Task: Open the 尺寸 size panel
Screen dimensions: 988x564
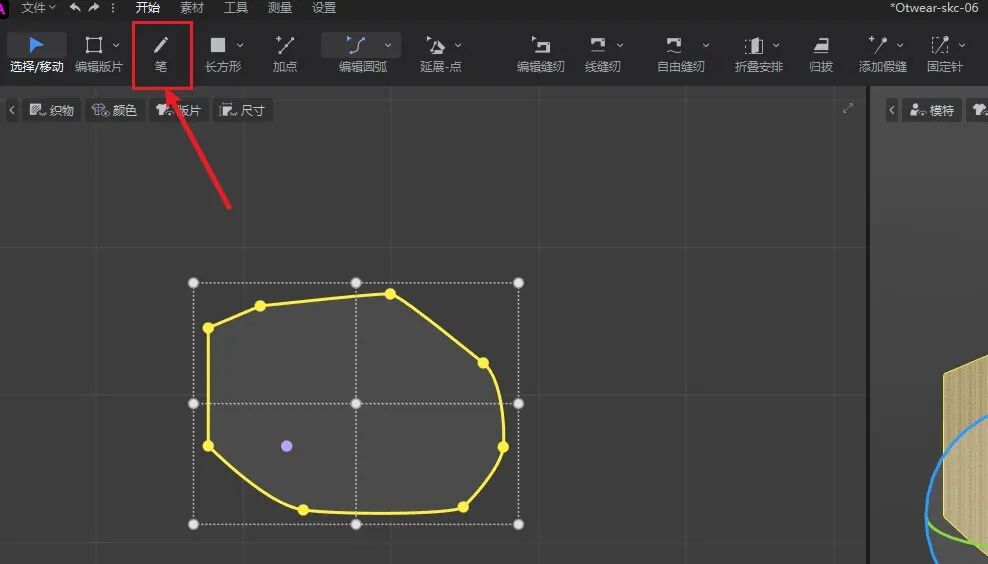Action: point(243,110)
